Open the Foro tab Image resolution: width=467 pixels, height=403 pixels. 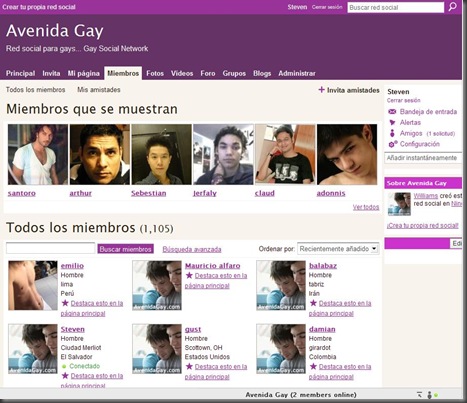click(x=208, y=73)
